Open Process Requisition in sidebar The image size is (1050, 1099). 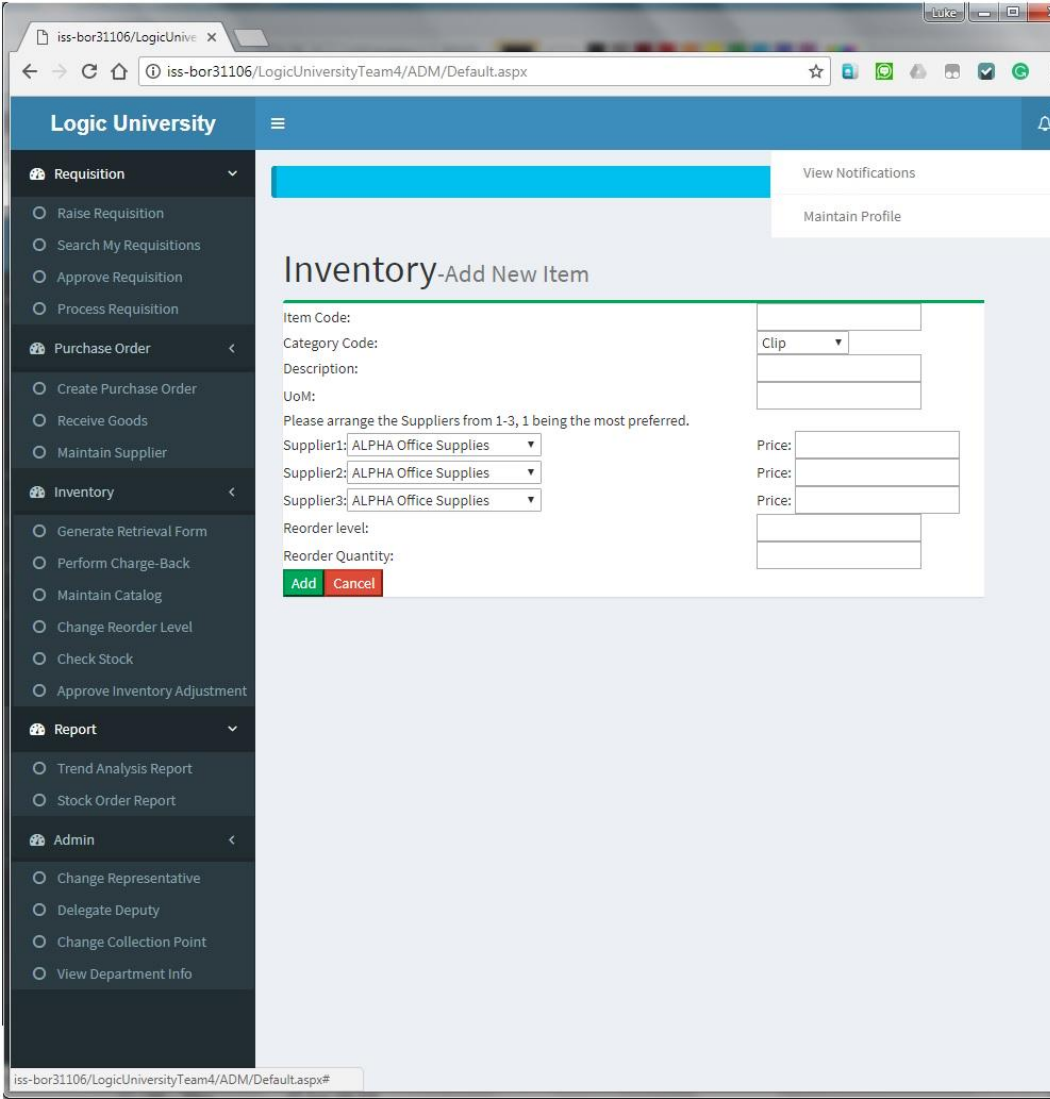(118, 309)
